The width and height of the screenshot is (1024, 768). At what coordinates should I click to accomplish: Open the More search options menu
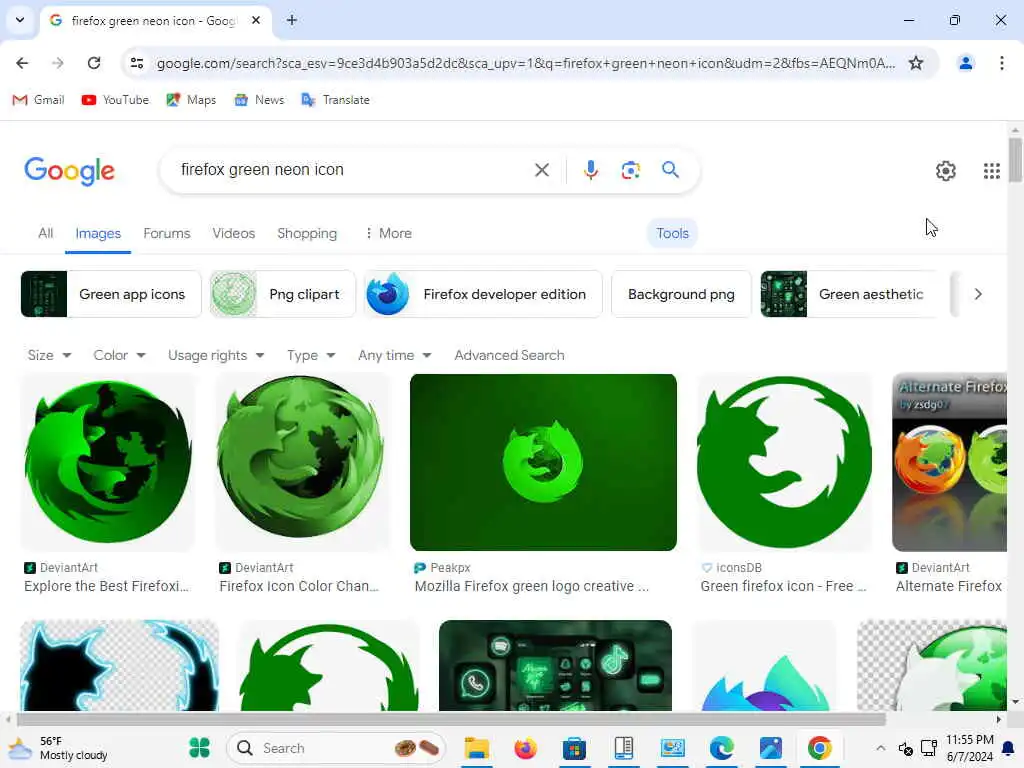[x=388, y=233]
